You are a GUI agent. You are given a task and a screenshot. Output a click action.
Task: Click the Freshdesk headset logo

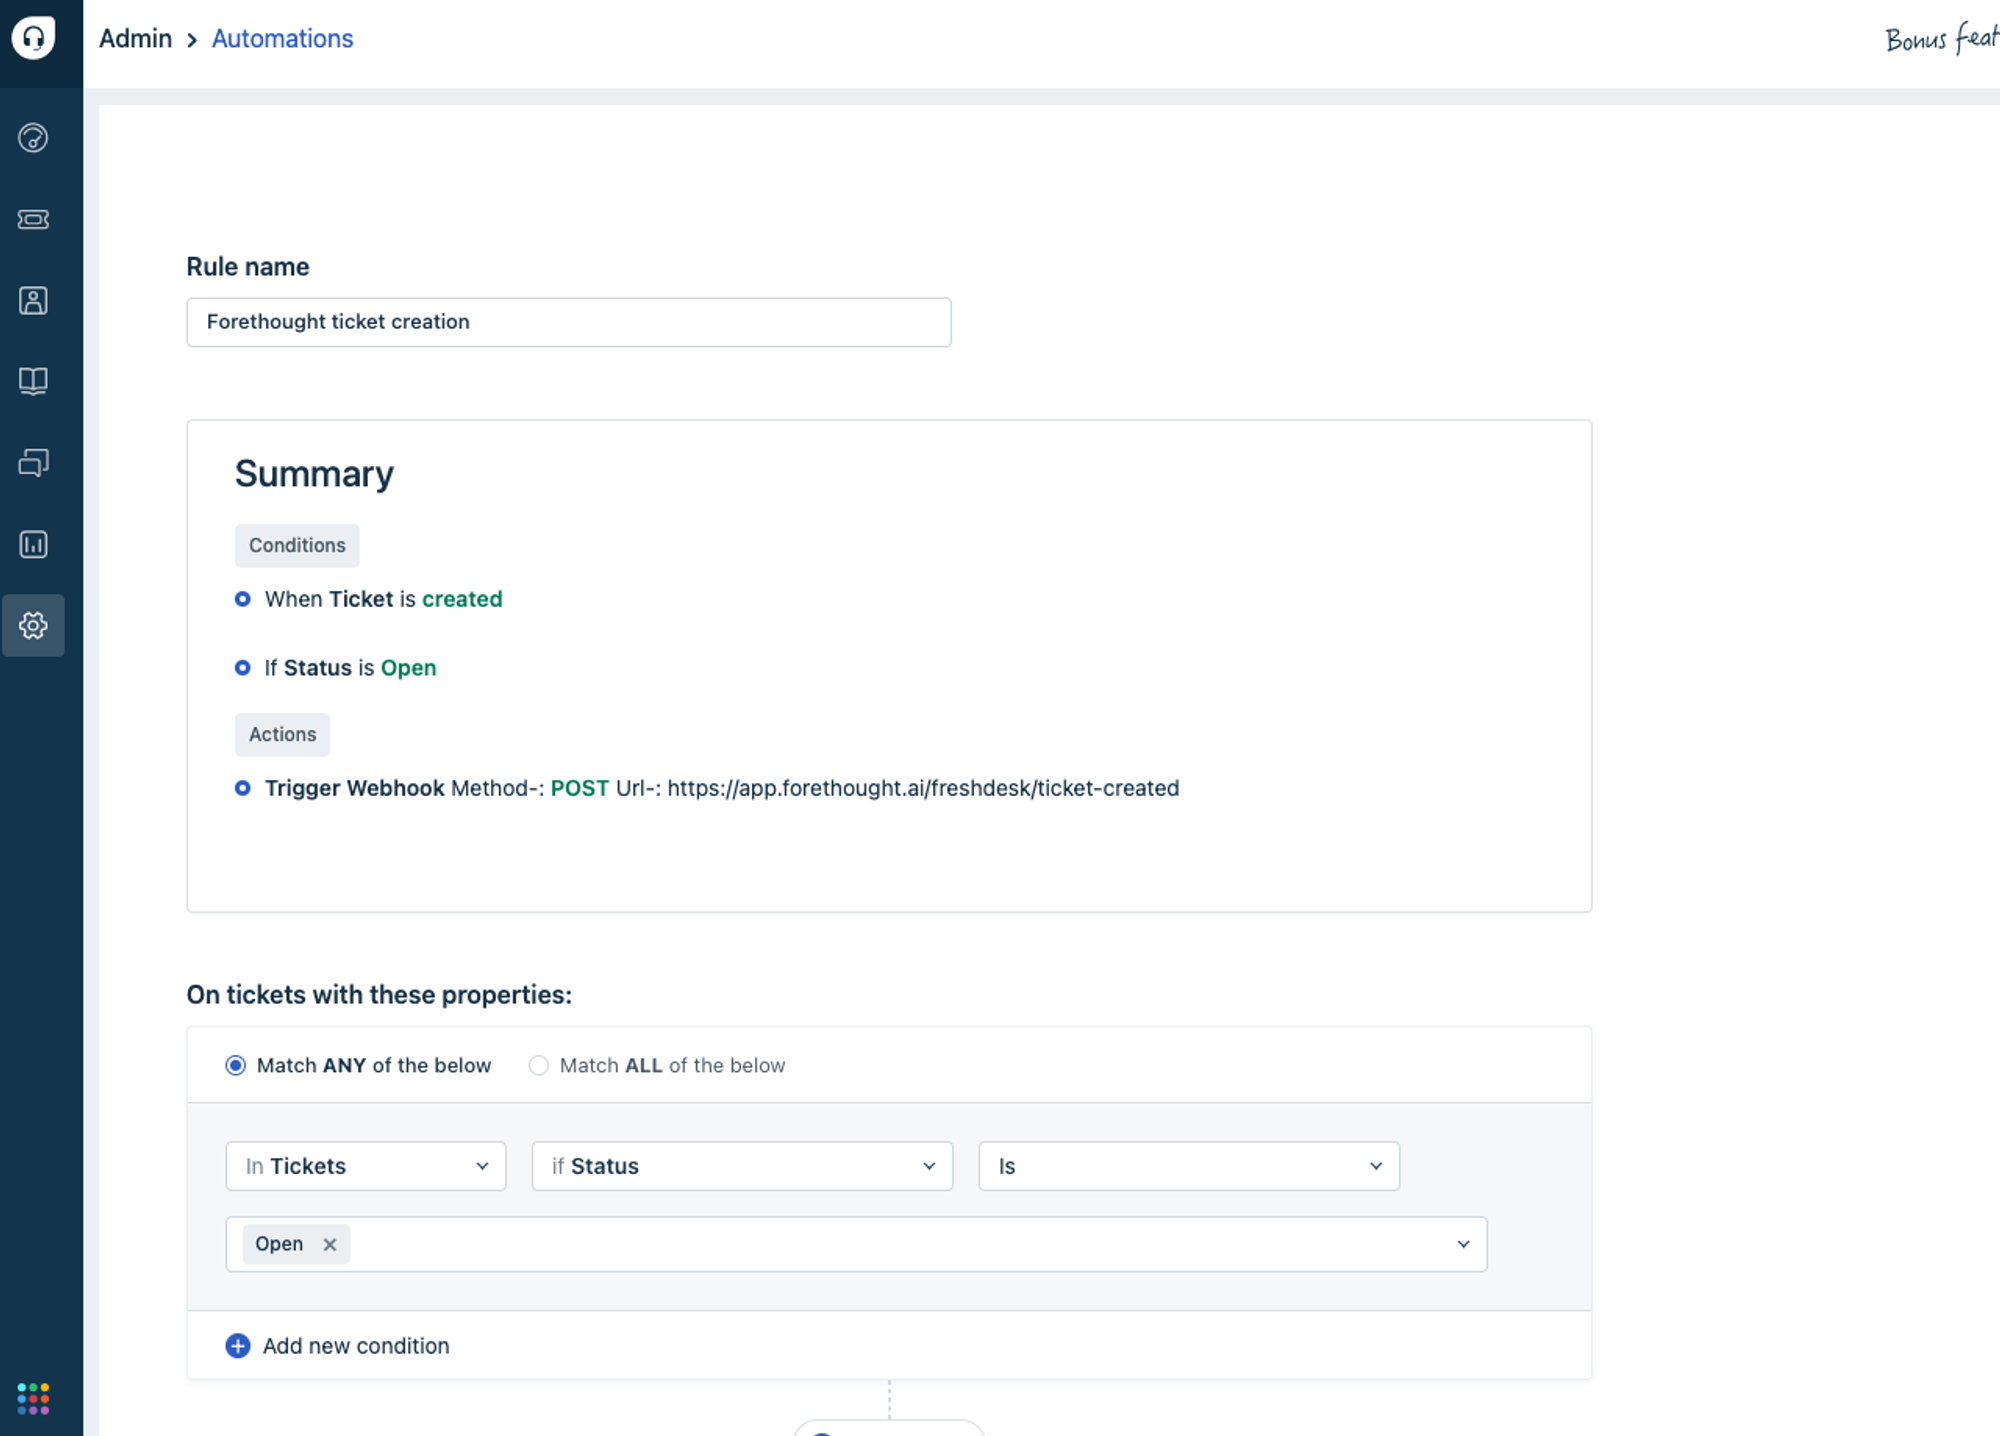[x=33, y=38]
